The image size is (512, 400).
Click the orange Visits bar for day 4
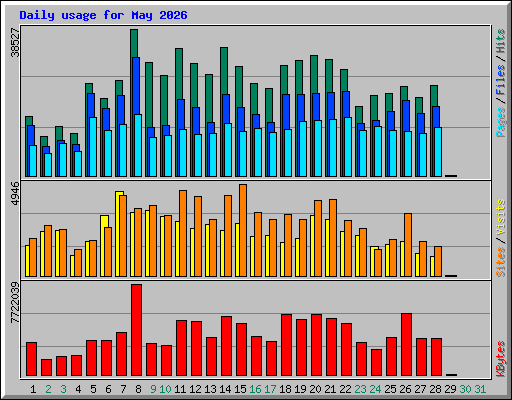pyautogui.click(x=78, y=263)
